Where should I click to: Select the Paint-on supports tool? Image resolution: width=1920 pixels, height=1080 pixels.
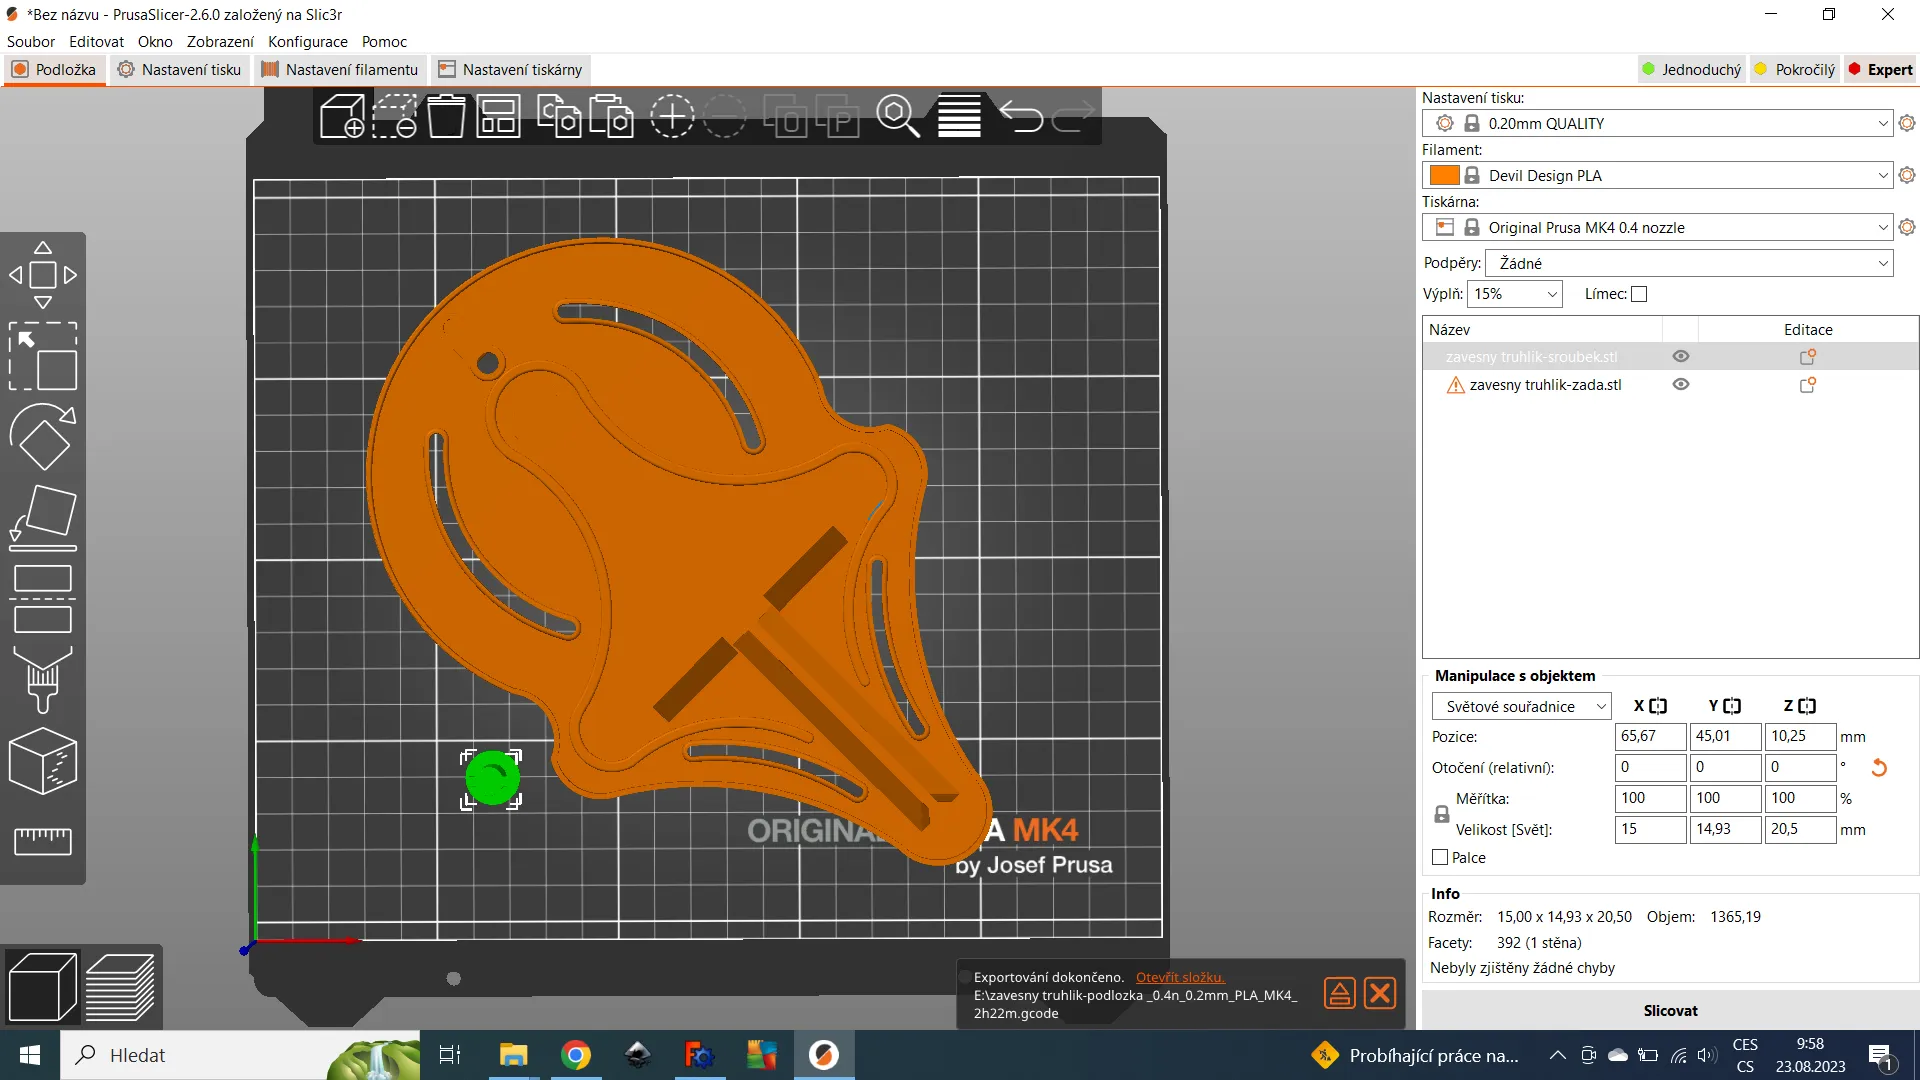42,679
